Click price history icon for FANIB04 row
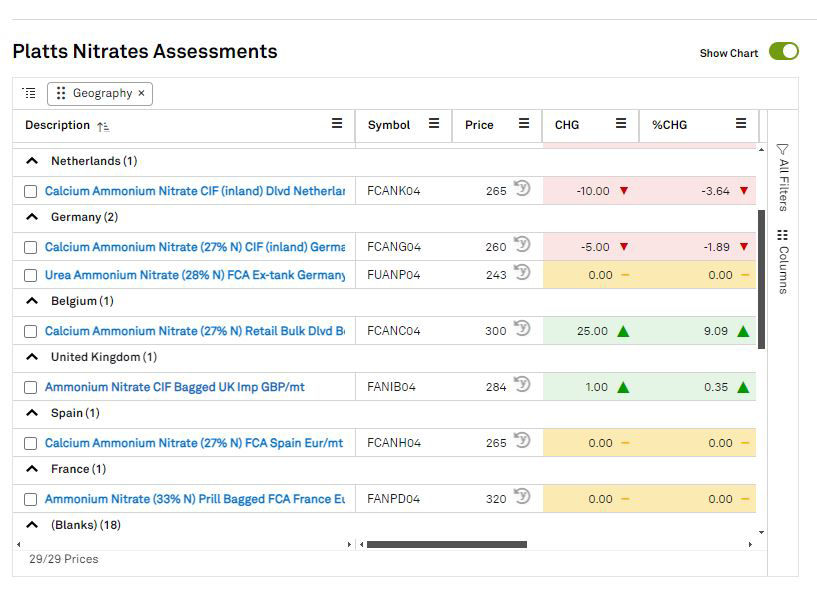The width and height of the screenshot is (817, 590). 522,385
